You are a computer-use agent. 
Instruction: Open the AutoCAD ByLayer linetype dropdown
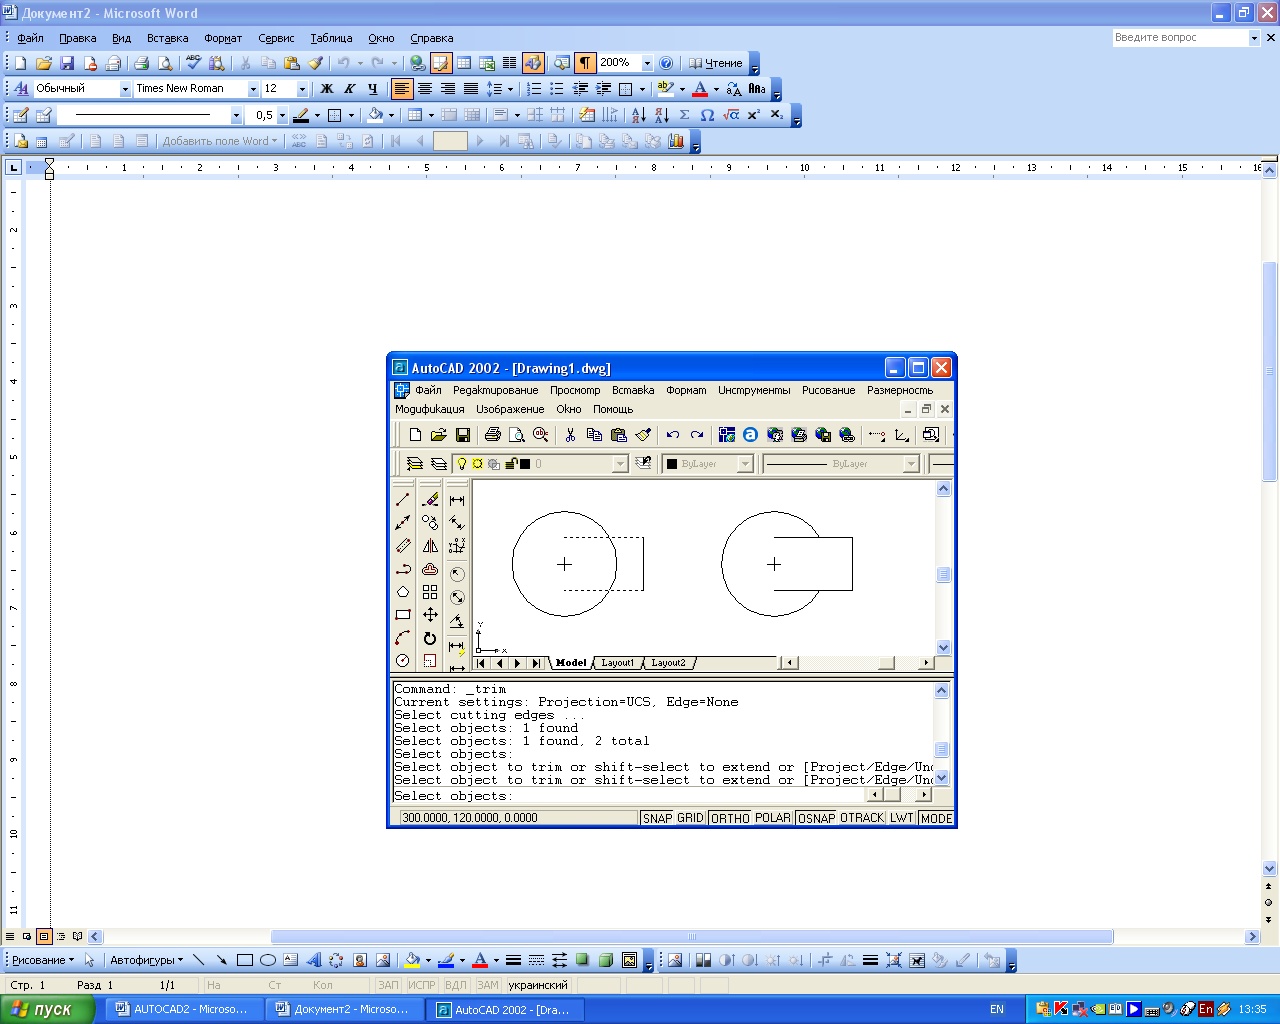coord(911,464)
